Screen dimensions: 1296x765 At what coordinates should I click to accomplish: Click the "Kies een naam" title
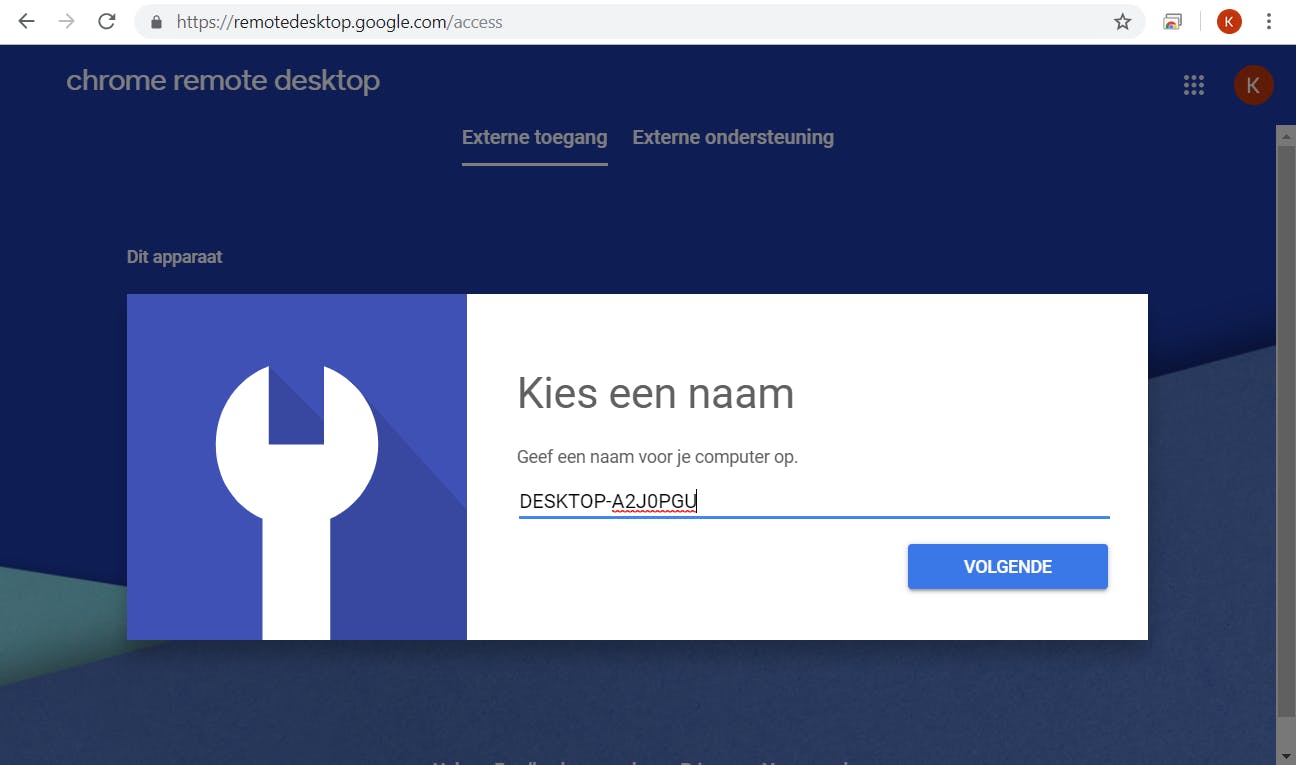click(655, 394)
